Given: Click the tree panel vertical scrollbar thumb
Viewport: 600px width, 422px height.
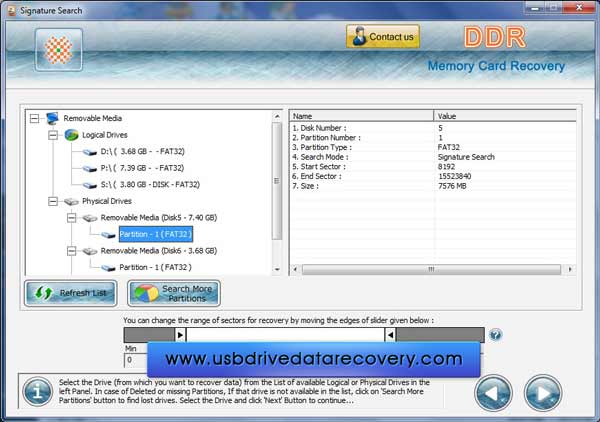Looking at the screenshot, I should 277,181.
